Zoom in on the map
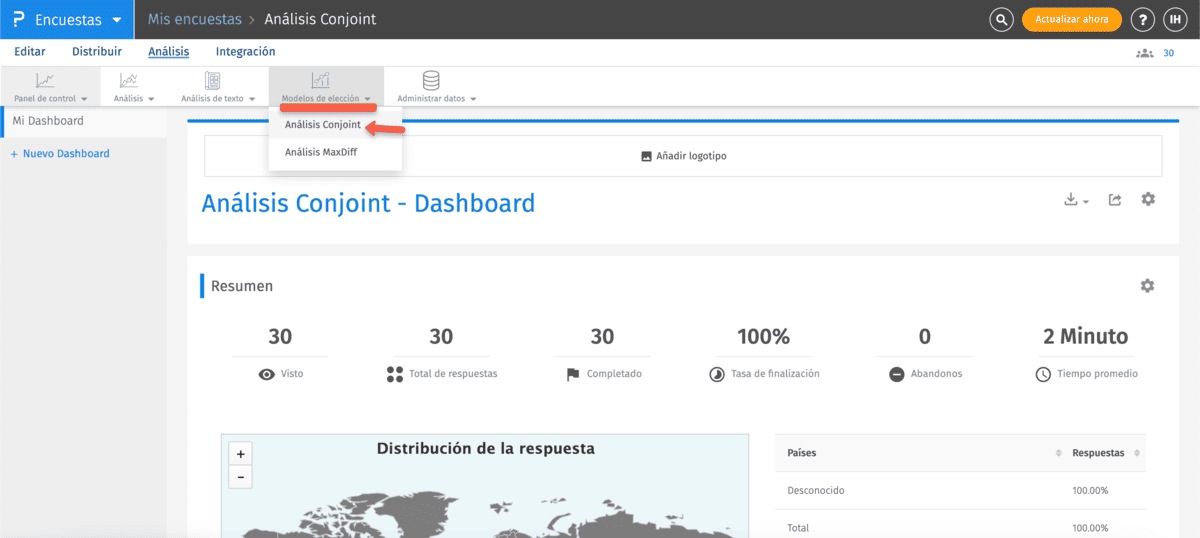1200x538 pixels. [241, 454]
